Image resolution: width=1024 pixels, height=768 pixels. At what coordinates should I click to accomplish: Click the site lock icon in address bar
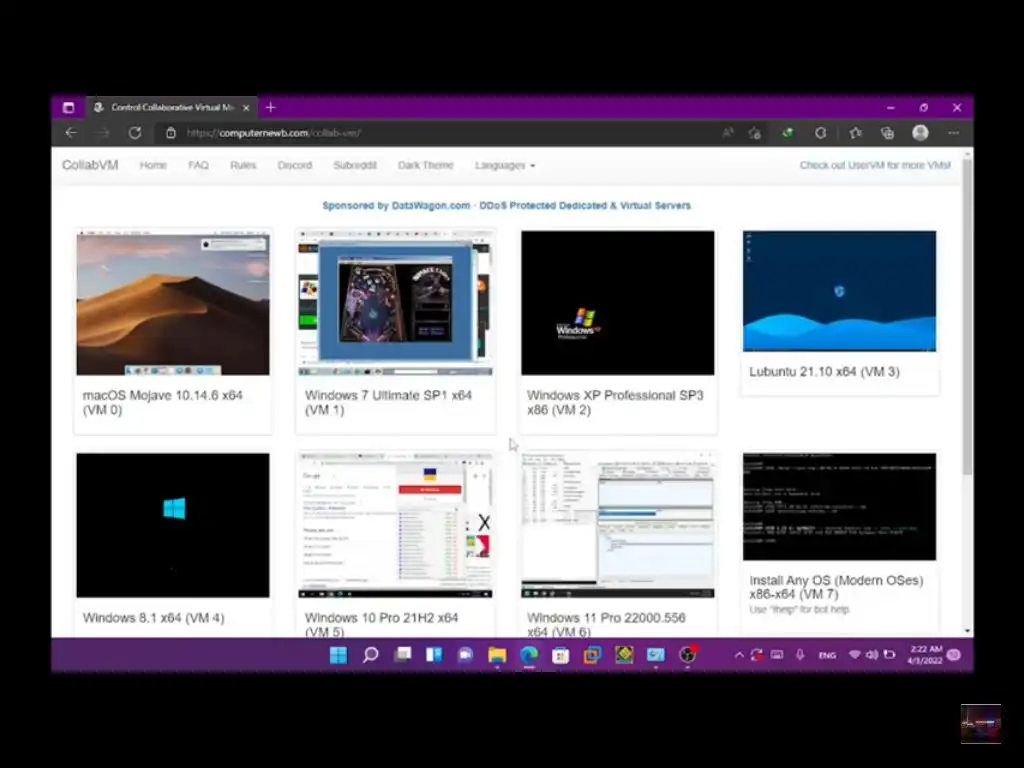170,133
